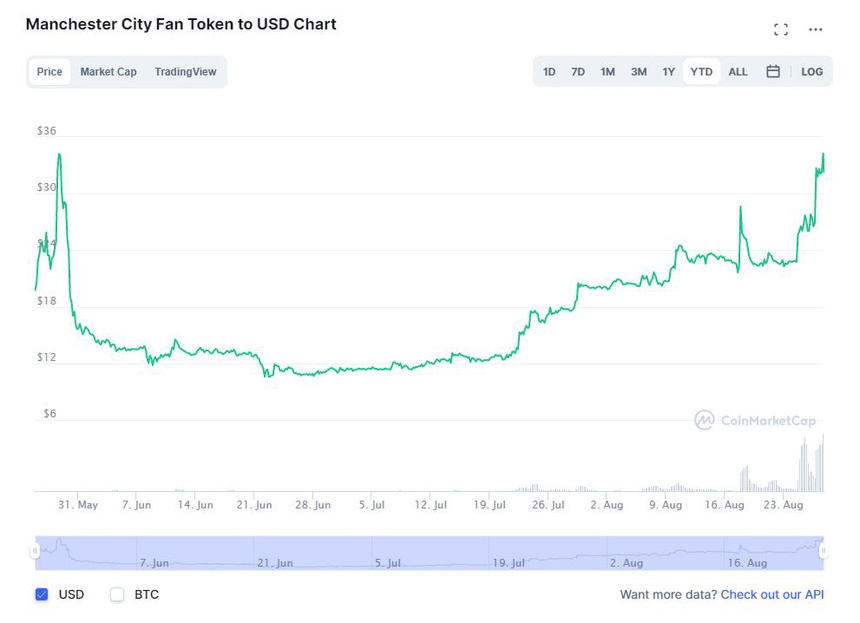This screenshot has height=623, width=860.
Task: Select 1Y time range
Action: (x=669, y=72)
